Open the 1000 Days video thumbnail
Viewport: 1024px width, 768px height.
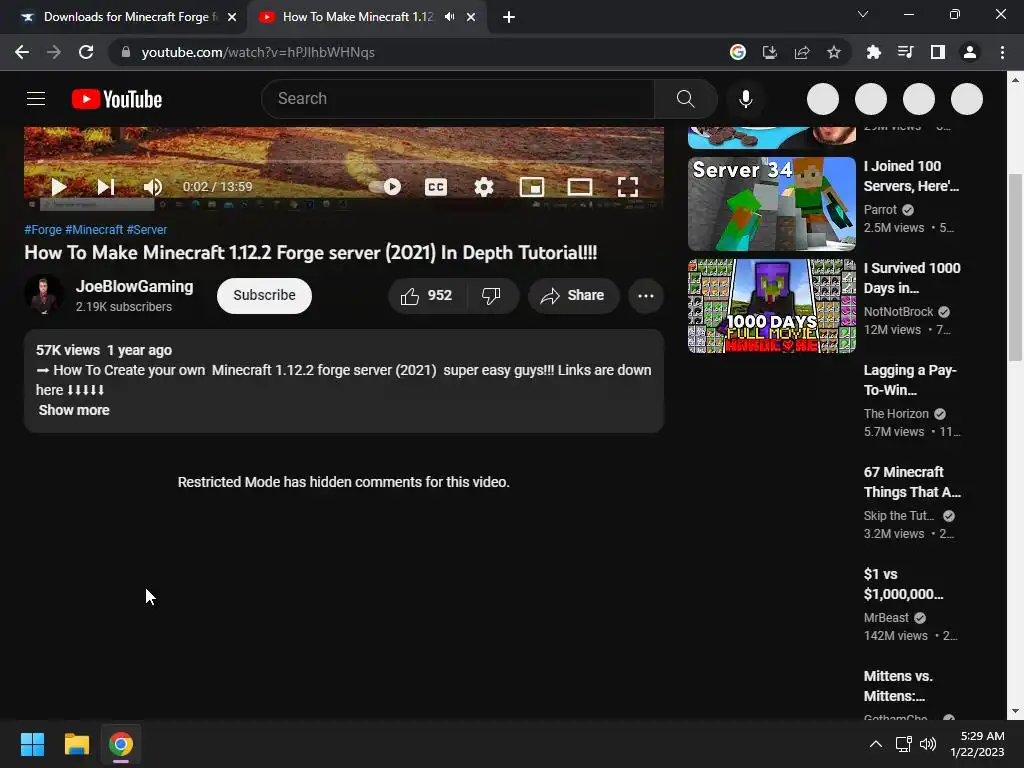pyautogui.click(x=771, y=306)
